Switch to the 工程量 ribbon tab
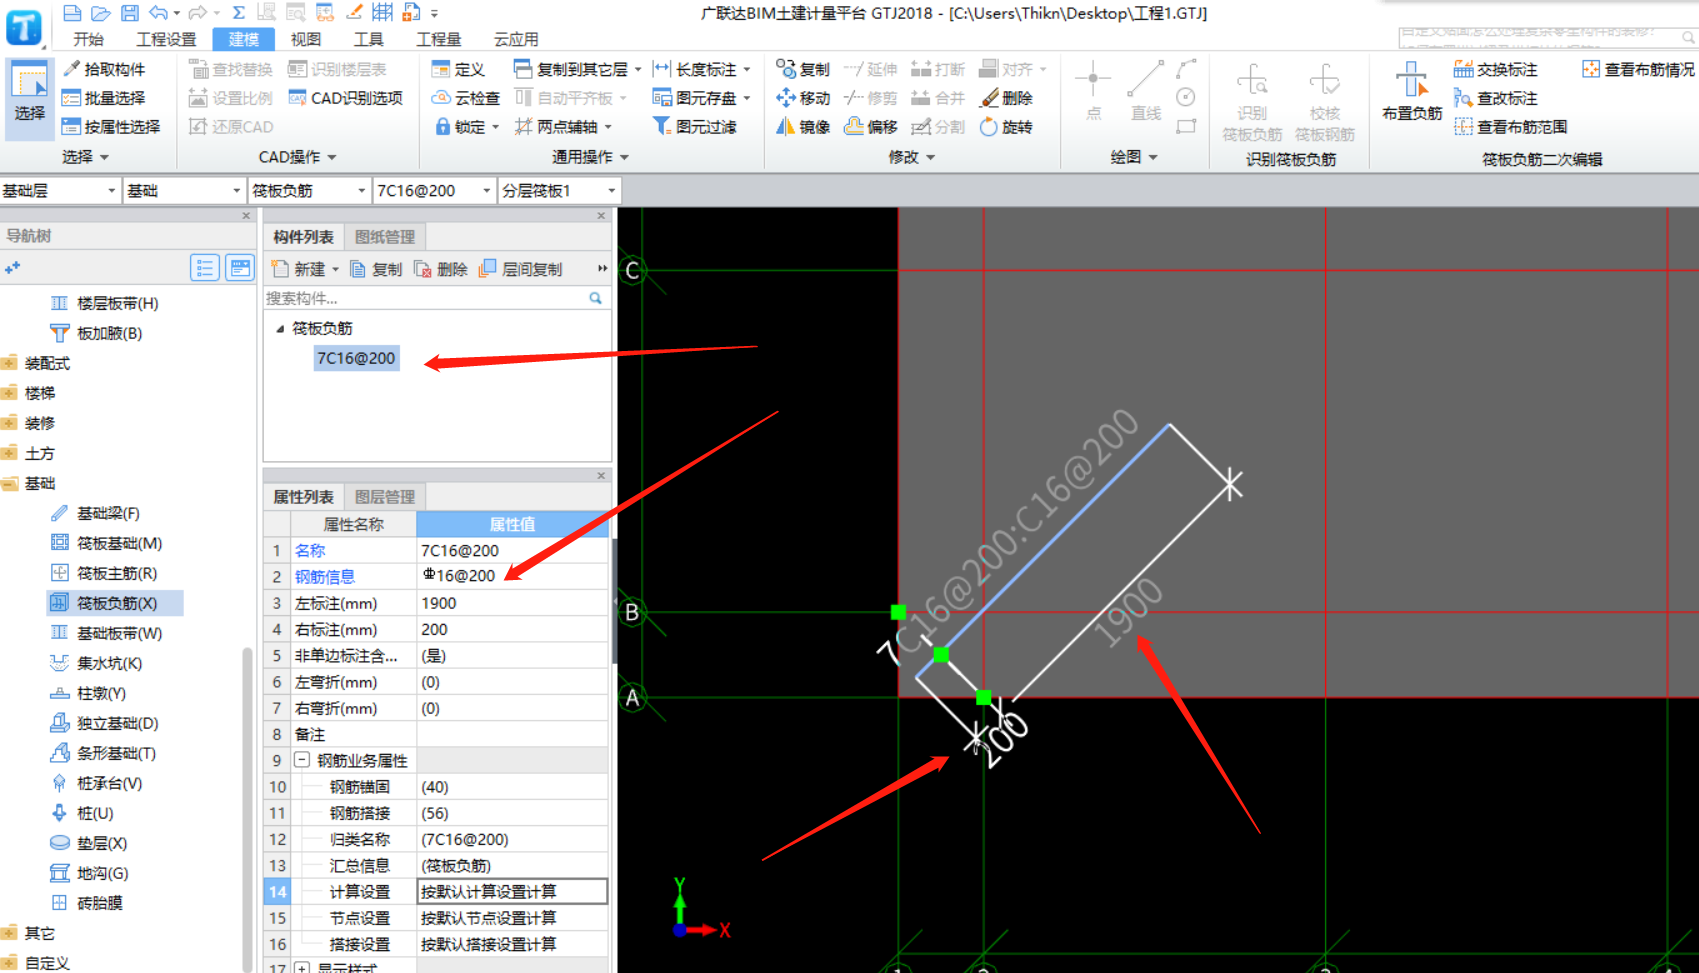 click(439, 39)
